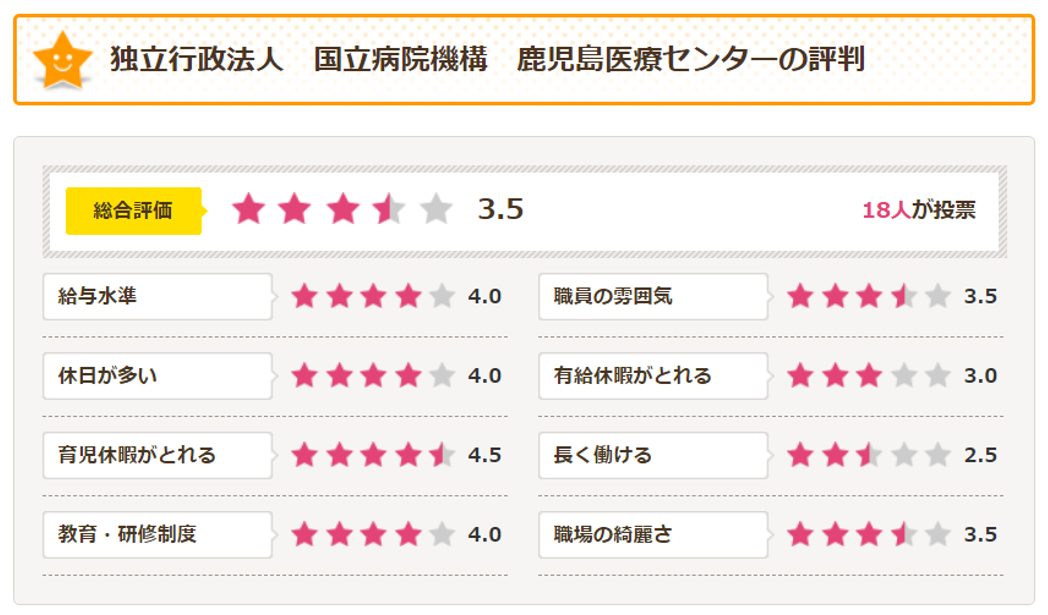Click the 職員の雰囲気 category label

pos(653,296)
